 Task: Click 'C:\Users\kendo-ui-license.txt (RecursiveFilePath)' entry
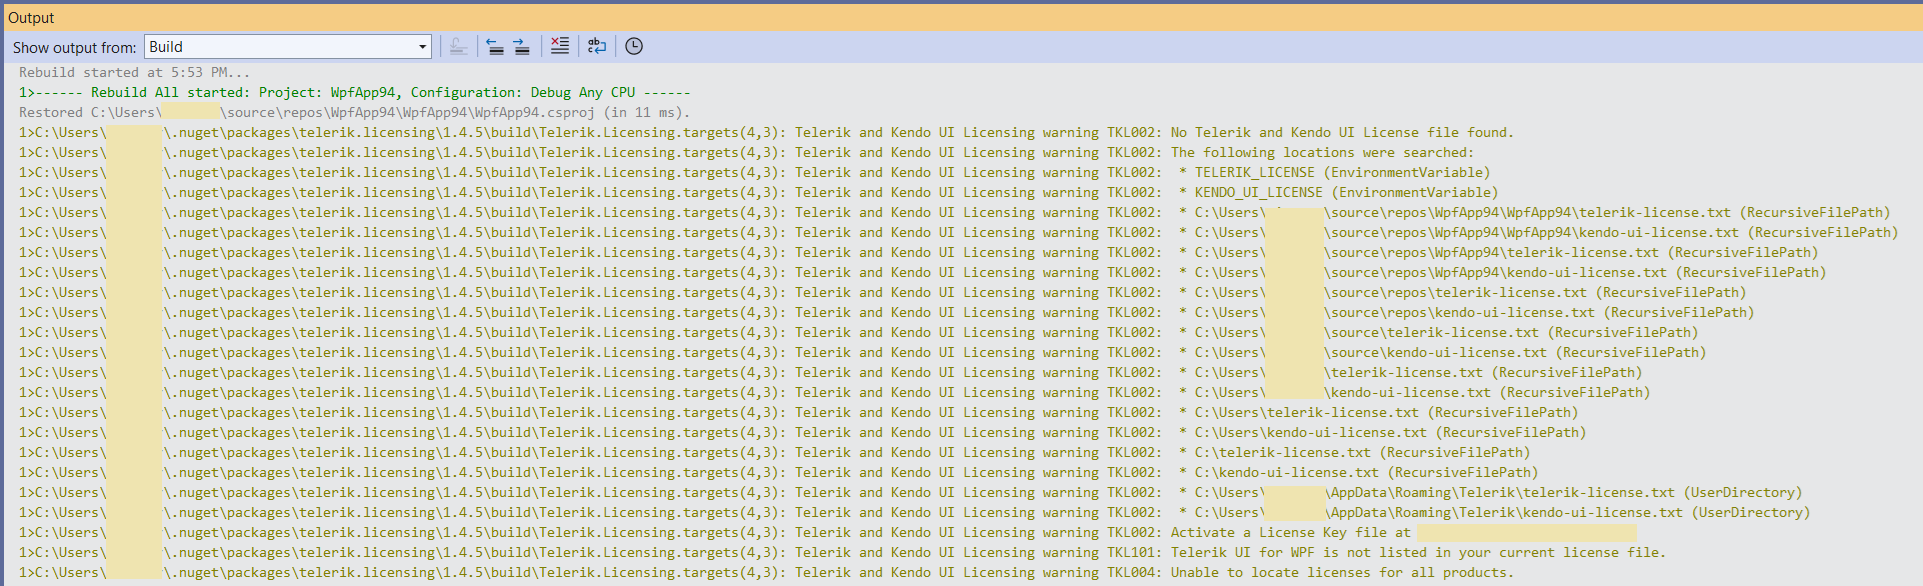[1390, 432]
